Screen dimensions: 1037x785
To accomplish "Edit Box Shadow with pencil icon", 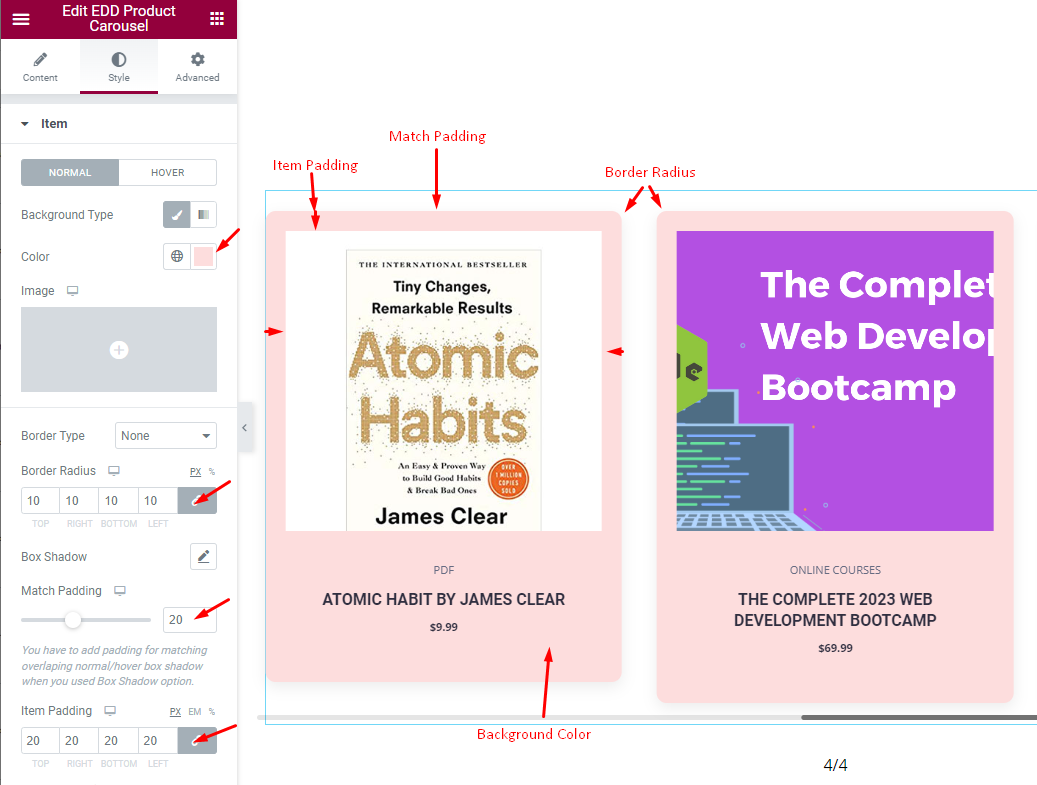I will pos(204,557).
